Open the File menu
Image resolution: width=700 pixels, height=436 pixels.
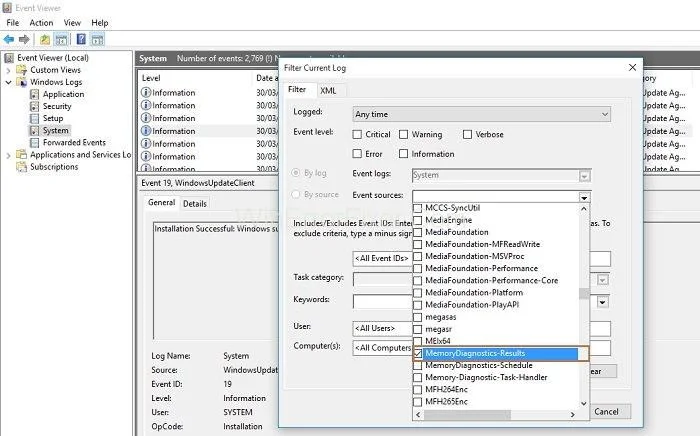click(x=12, y=23)
